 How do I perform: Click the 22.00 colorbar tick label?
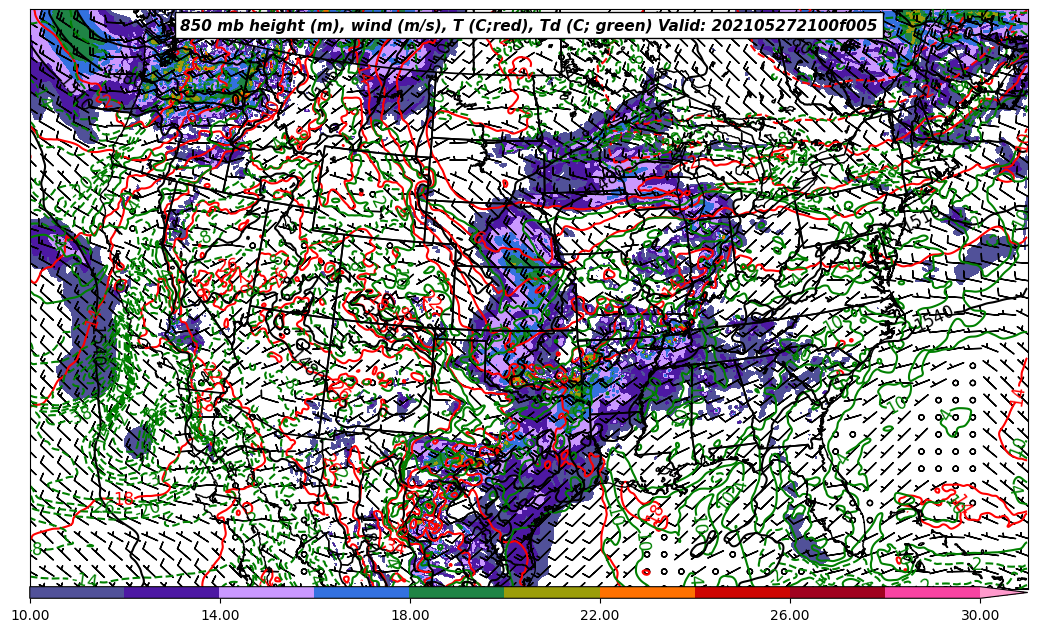coord(600,615)
